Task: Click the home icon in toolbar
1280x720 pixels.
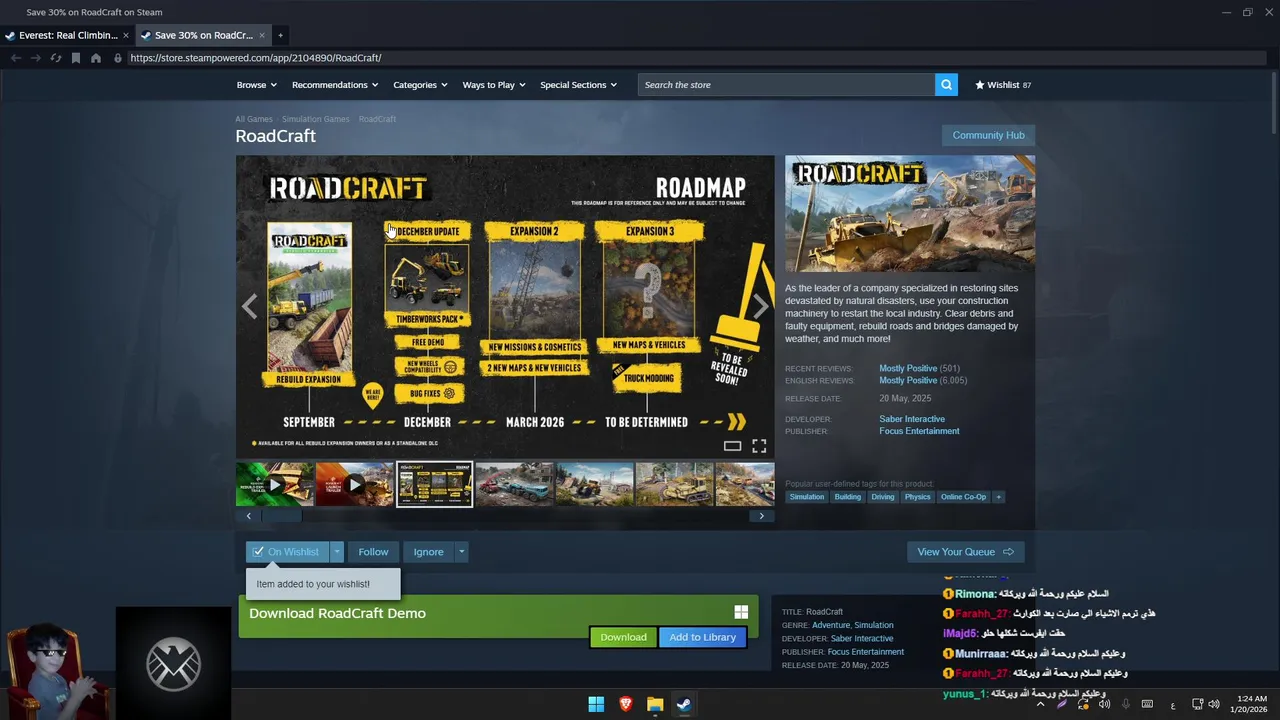Action: click(96, 58)
